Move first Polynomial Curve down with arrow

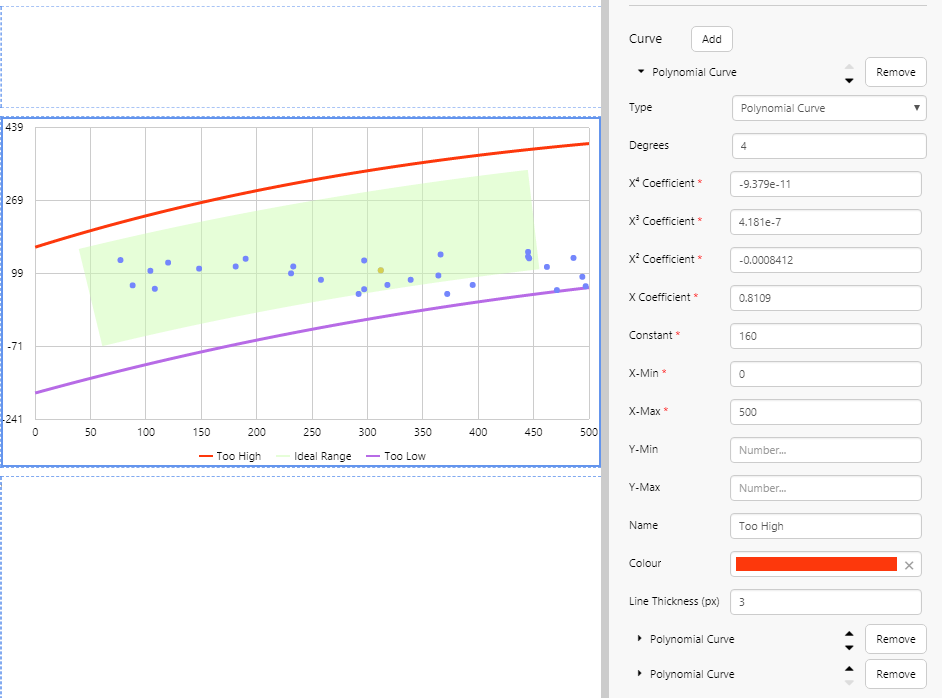[x=849, y=80]
